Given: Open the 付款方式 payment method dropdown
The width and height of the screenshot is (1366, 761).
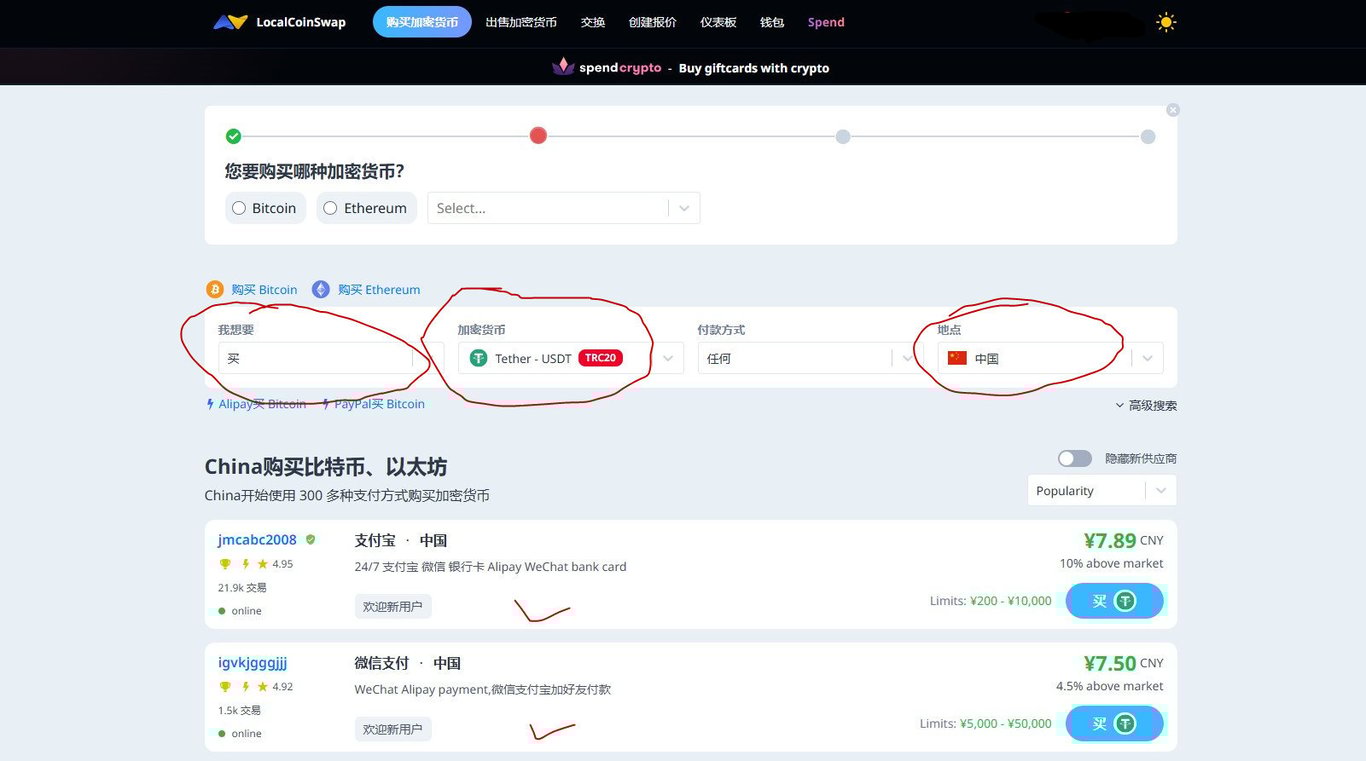Looking at the screenshot, I should (x=811, y=358).
